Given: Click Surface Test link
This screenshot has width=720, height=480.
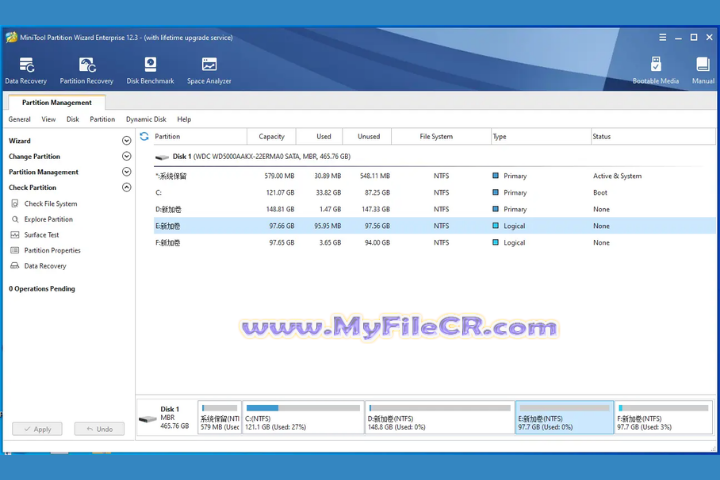Looking at the screenshot, I should [41, 235].
